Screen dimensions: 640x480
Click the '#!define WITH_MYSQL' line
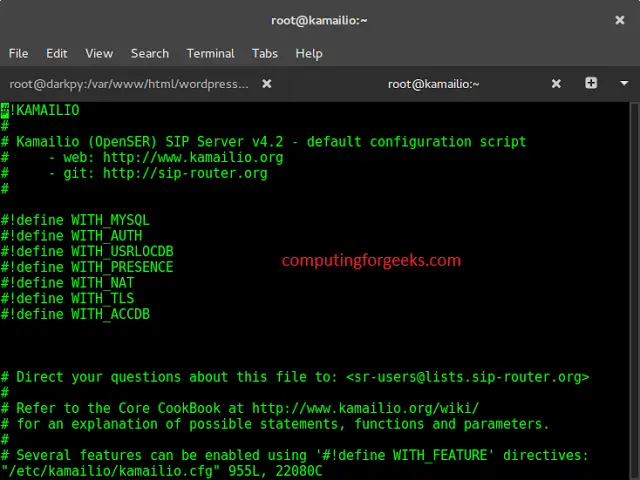click(x=75, y=220)
